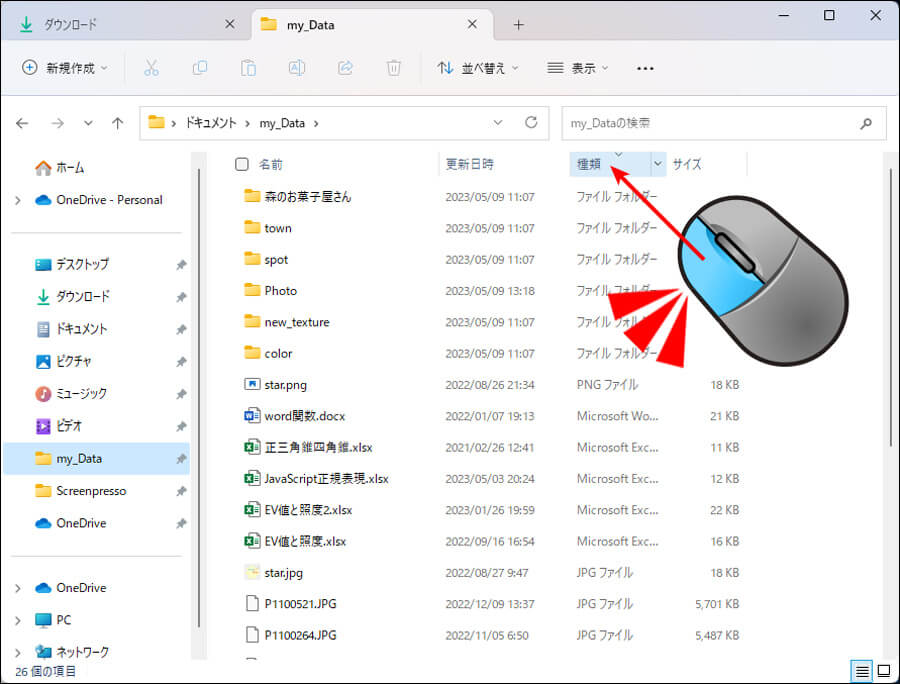Open the 種類 column filter dropdown arrow

[658, 164]
